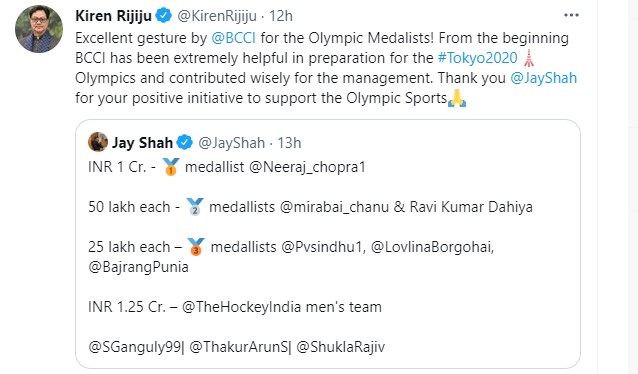
Task: Open the @KirenRijiju handle link
Action: point(217,16)
